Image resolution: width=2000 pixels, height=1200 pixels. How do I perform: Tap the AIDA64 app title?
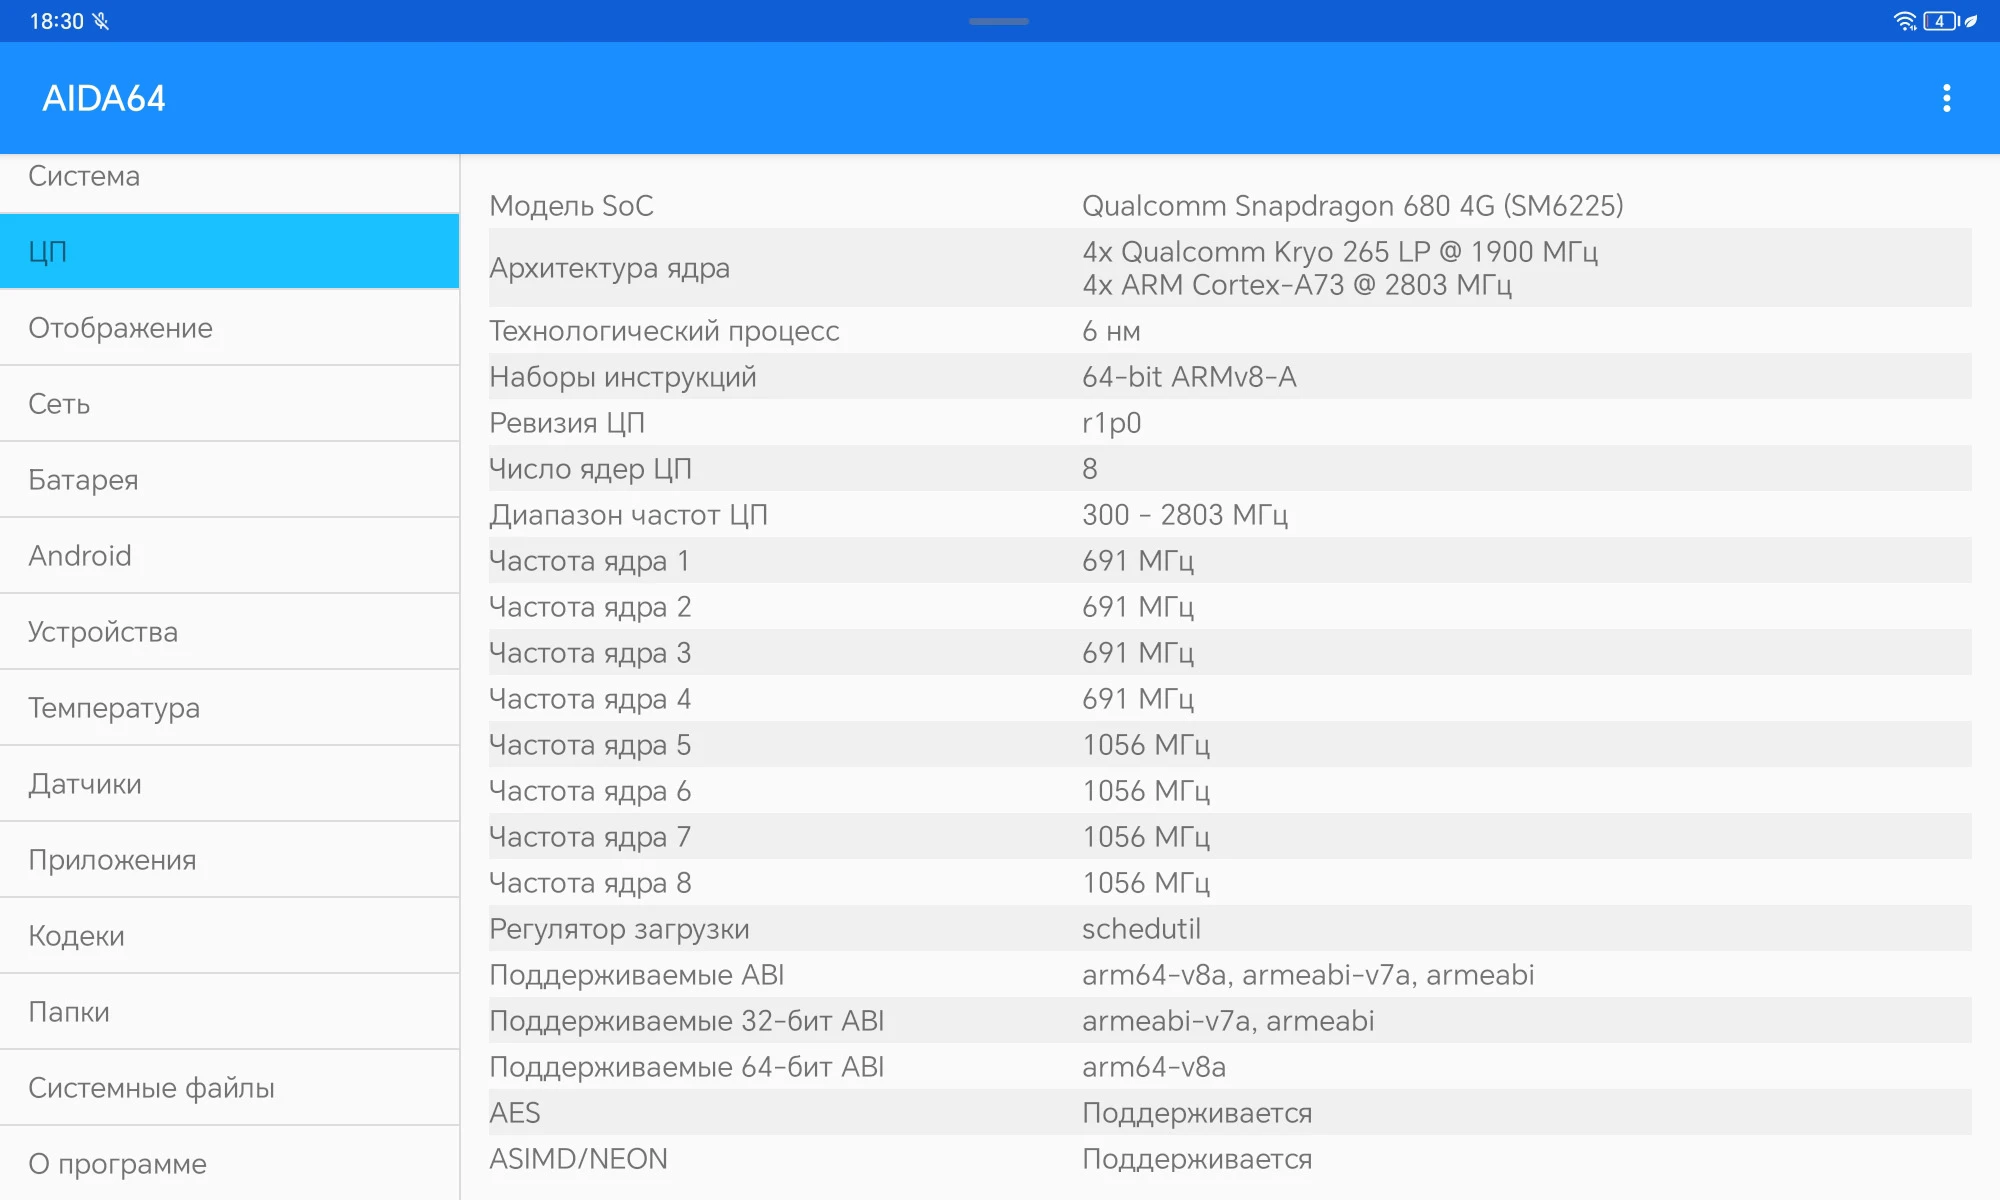pos(104,98)
